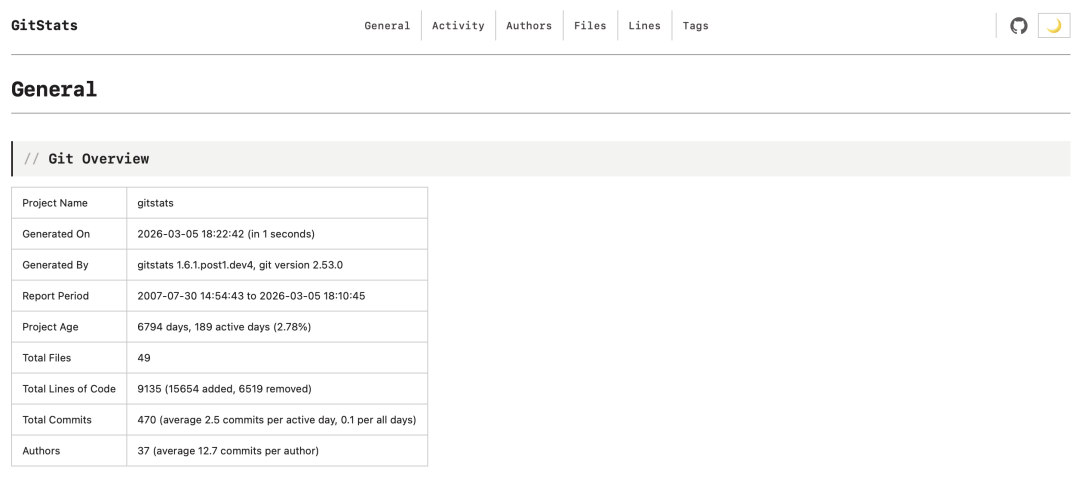Screen dimensions: 1080x500
Task: Open the GitHub repository icon
Action: [1019, 26]
